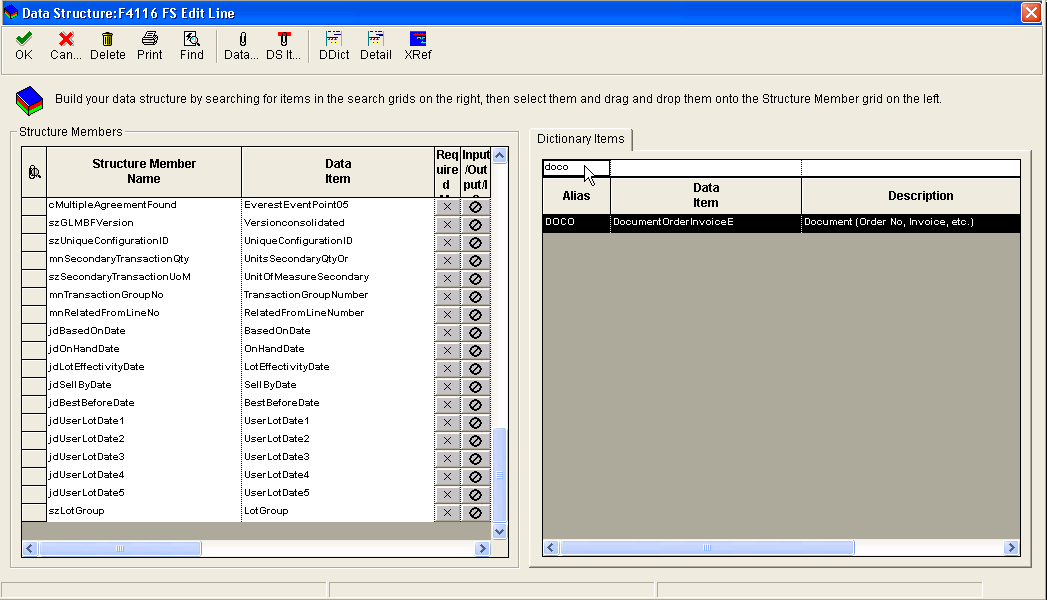Click the row selector for jdSellByDate

tap(33, 385)
